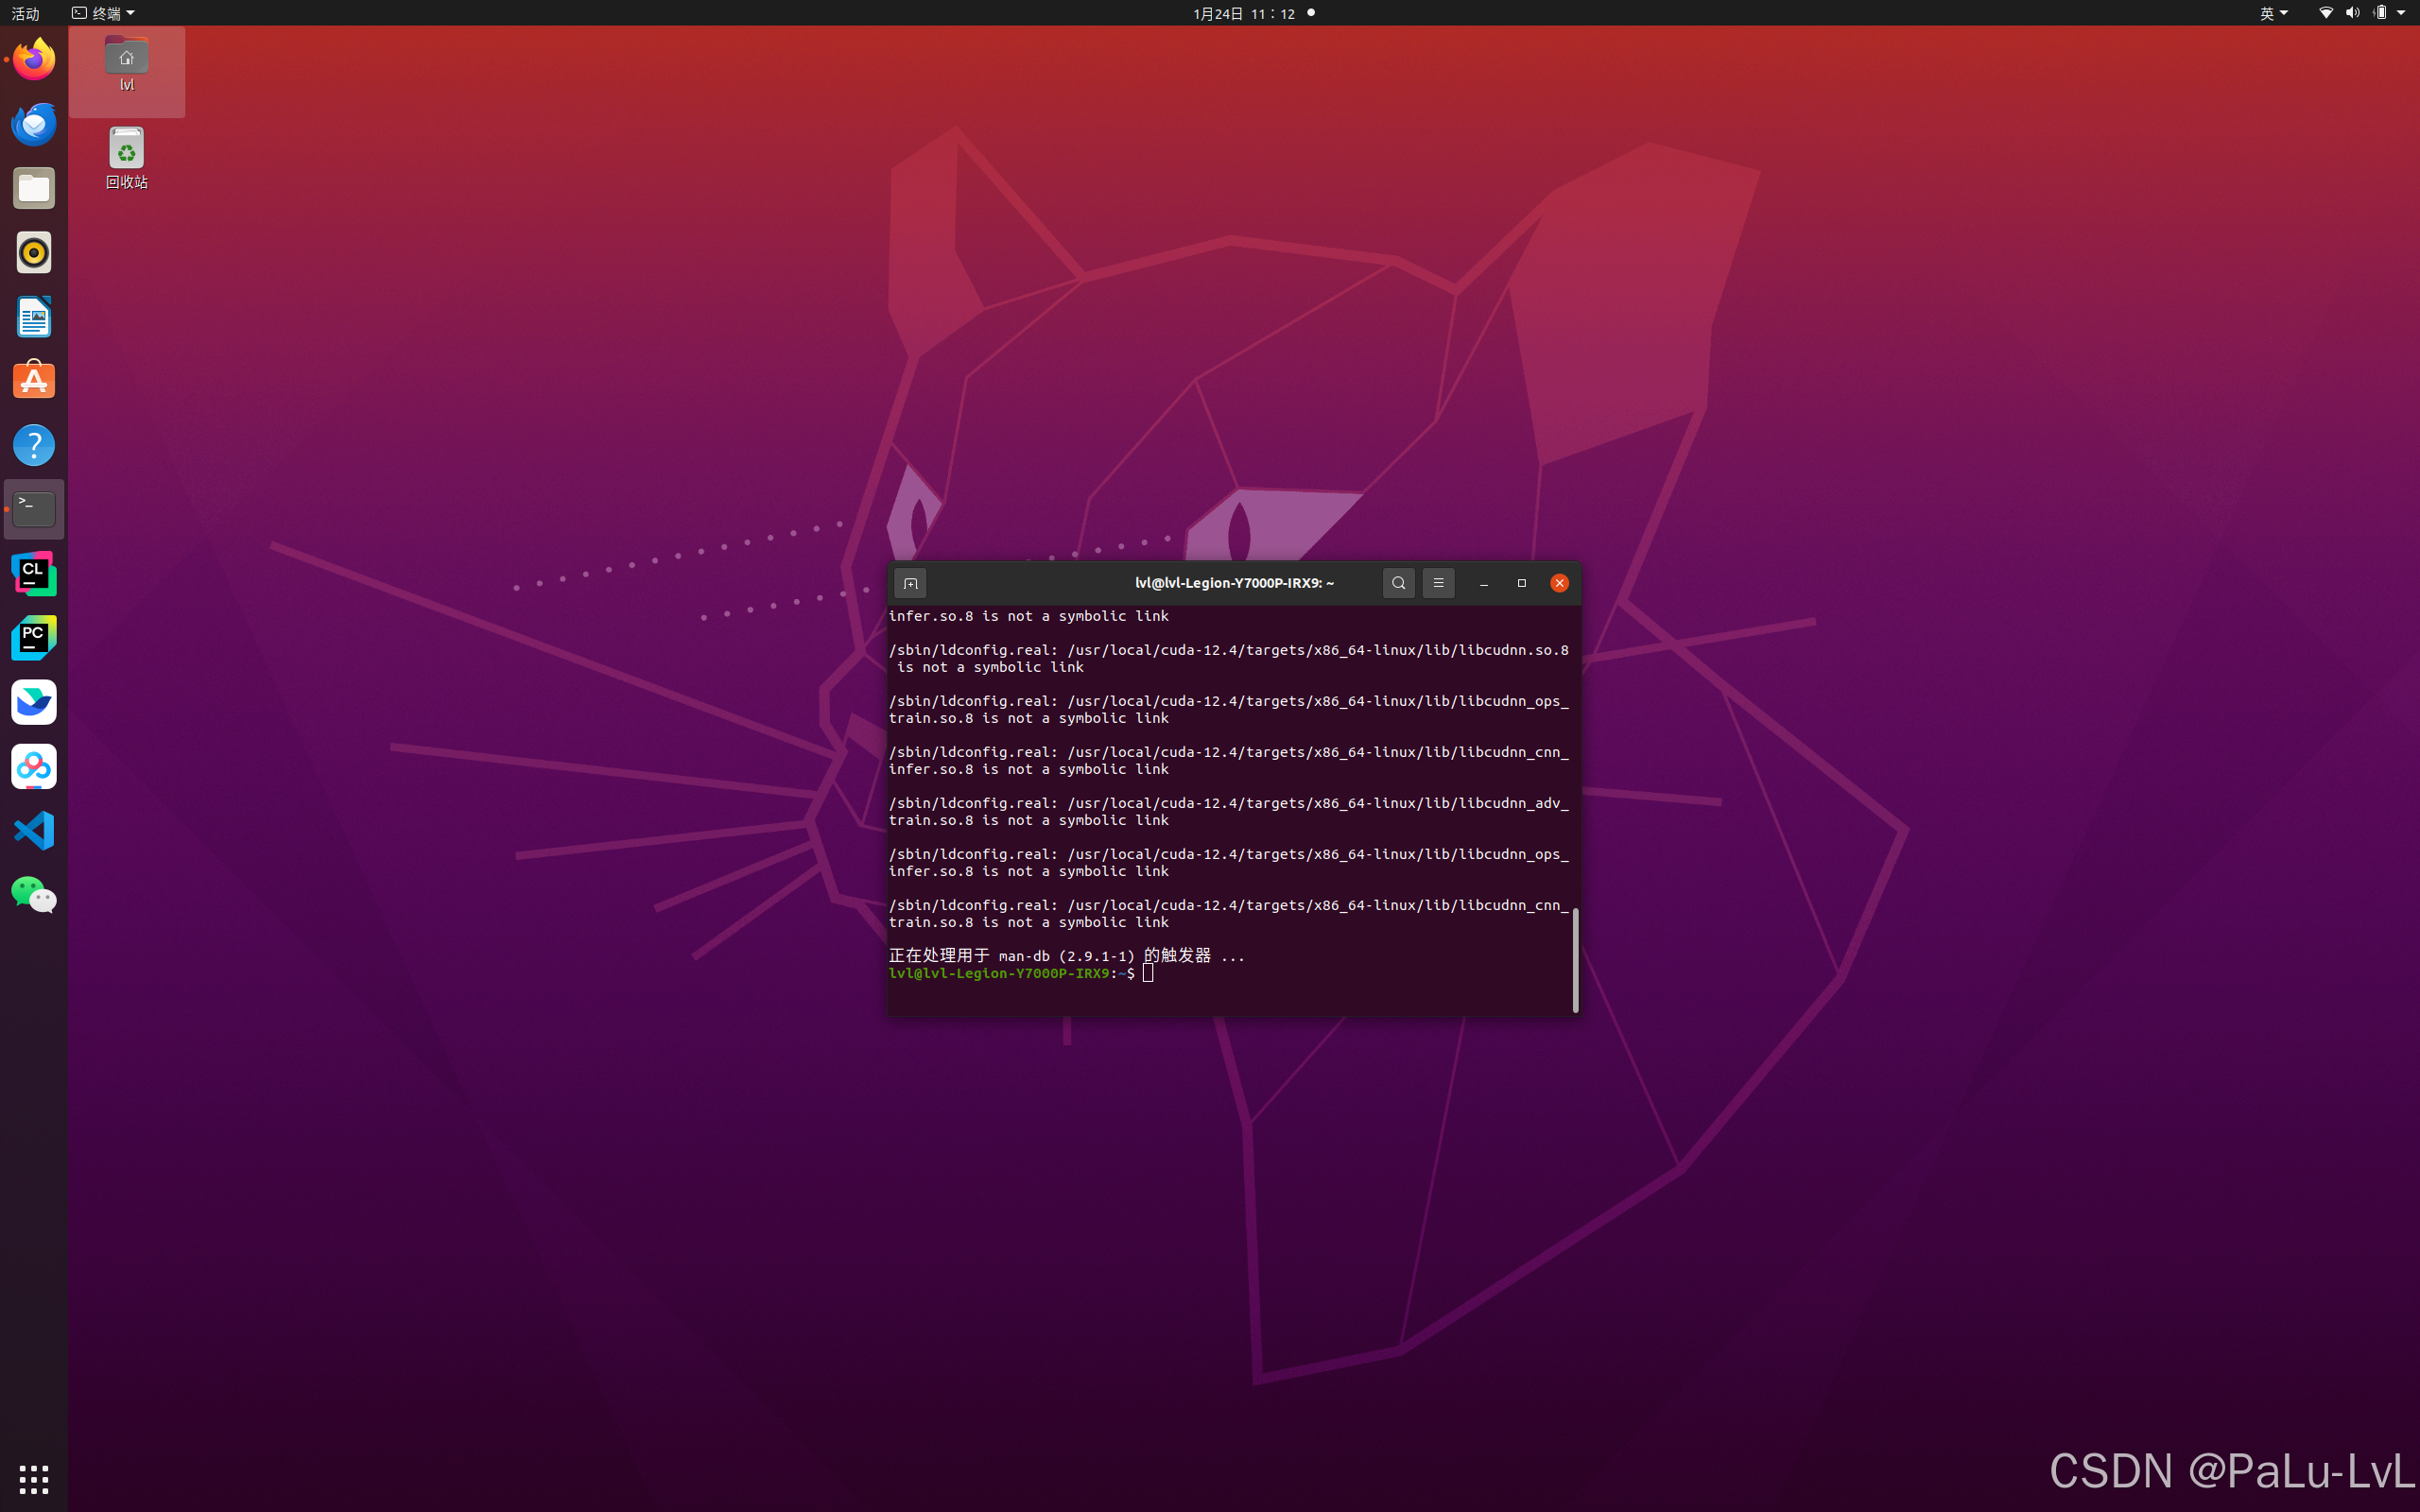Open WeChat from the dock
The height and width of the screenshot is (1512, 2420).
[x=34, y=894]
